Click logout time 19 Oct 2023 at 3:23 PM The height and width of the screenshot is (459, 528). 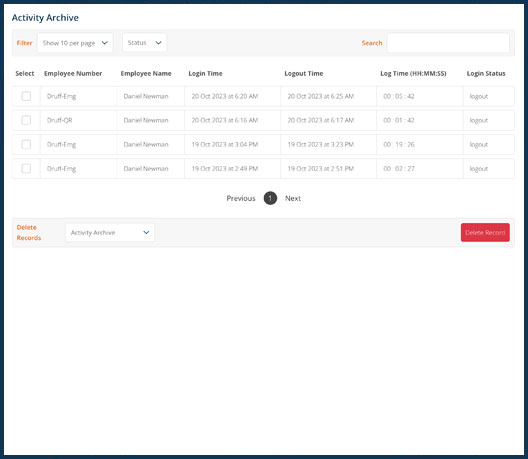tap(321, 144)
